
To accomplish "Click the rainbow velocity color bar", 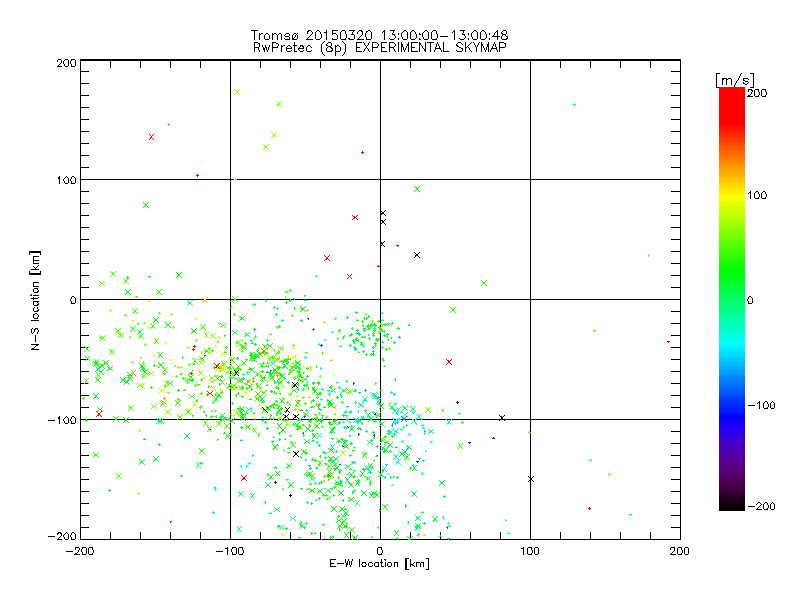I will [732, 299].
